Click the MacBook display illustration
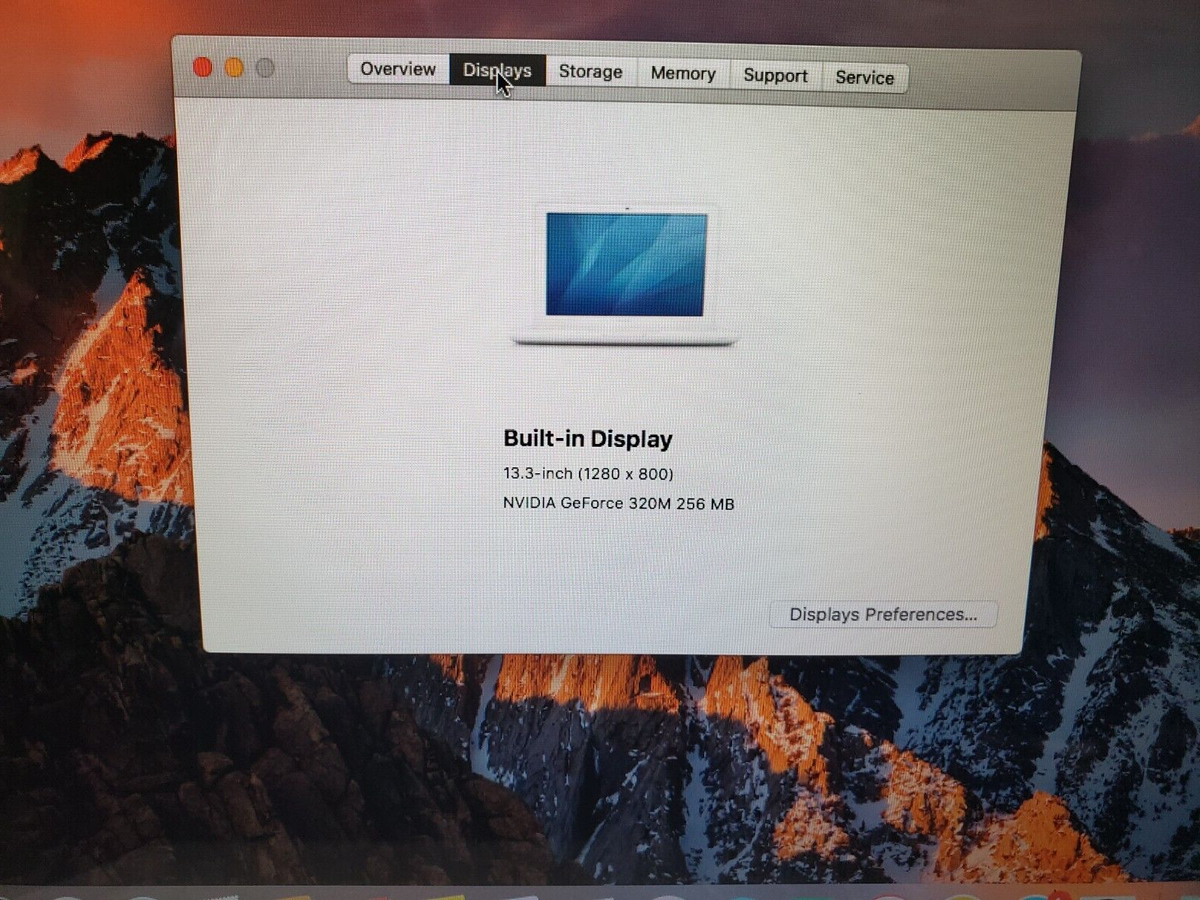 (626, 274)
